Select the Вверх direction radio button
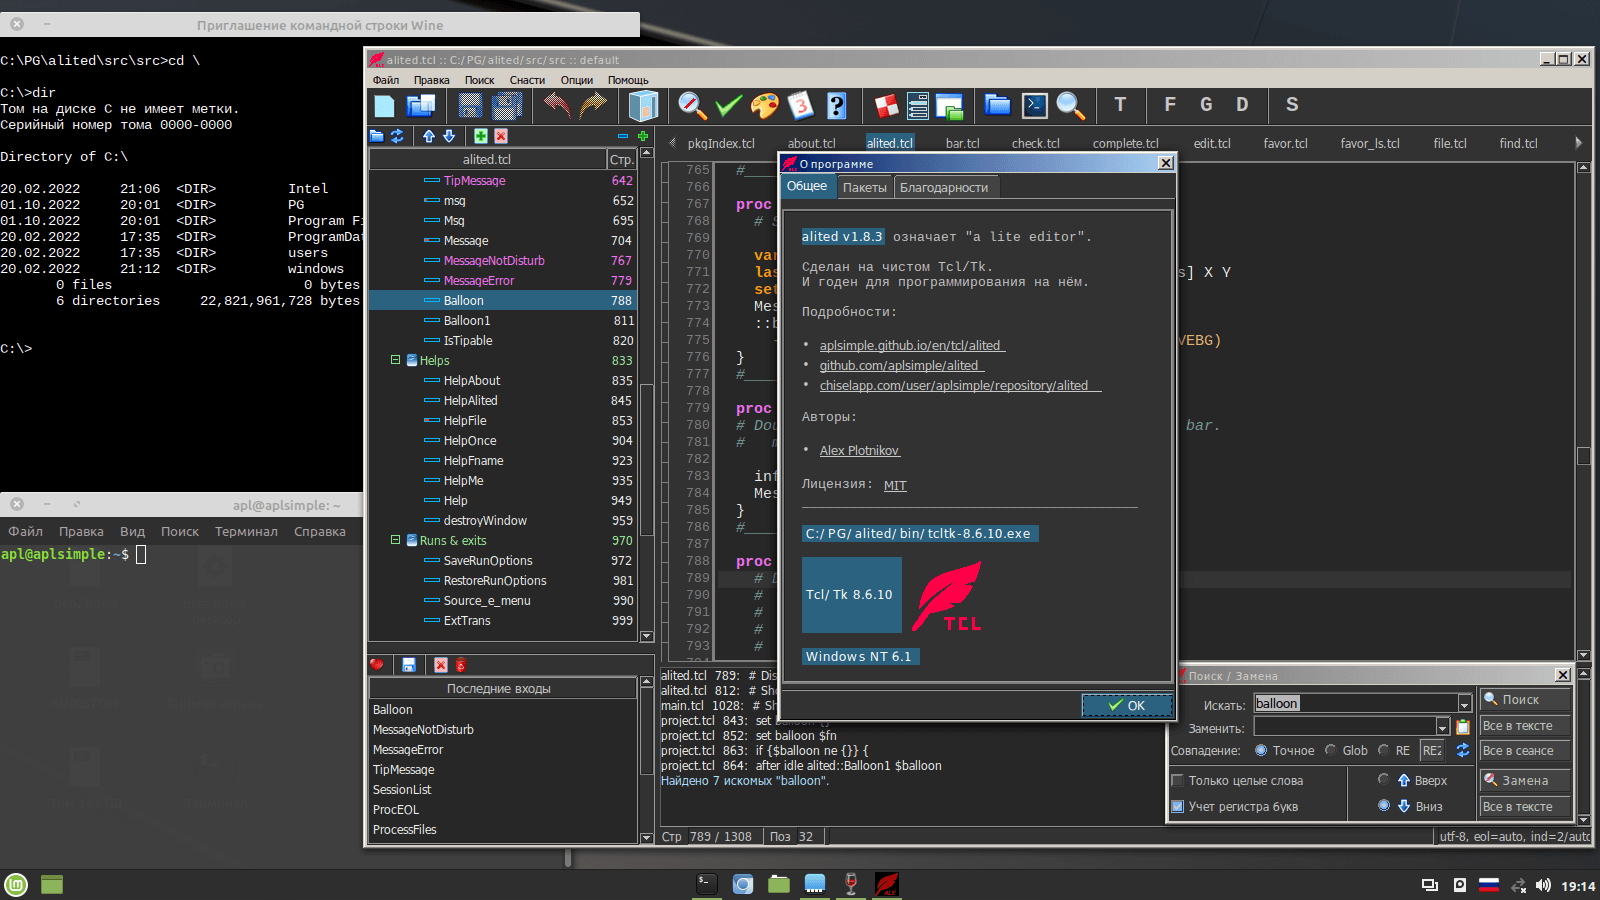Image resolution: width=1600 pixels, height=900 pixels. pos(1384,780)
